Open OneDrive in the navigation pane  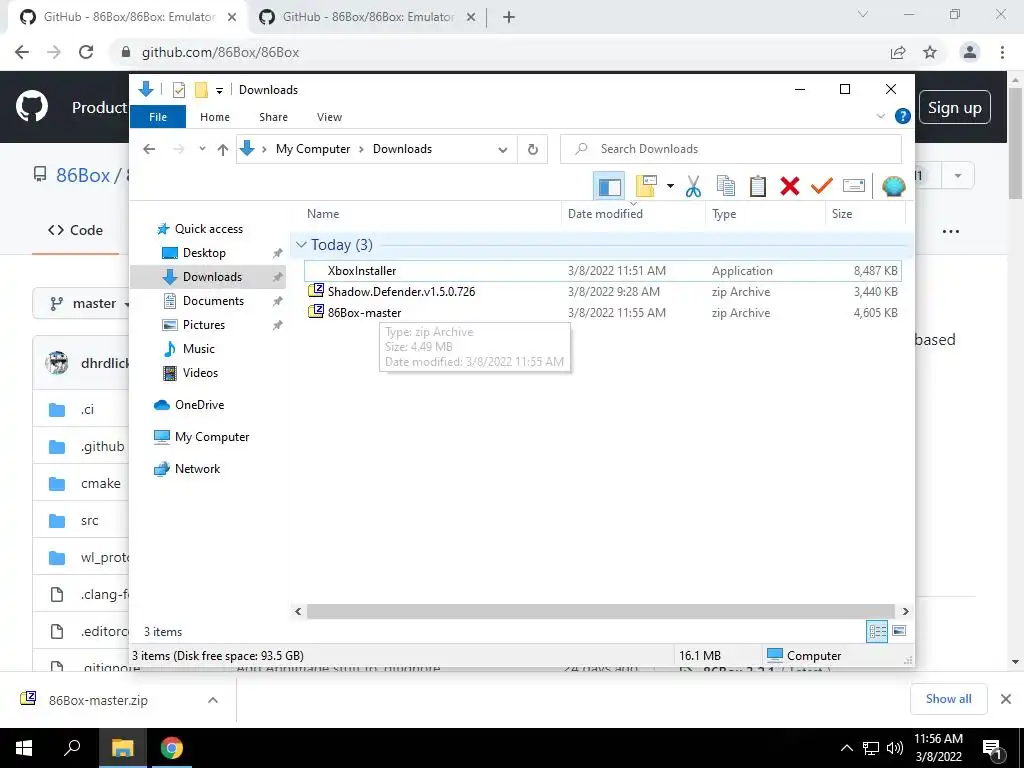[x=189, y=405]
